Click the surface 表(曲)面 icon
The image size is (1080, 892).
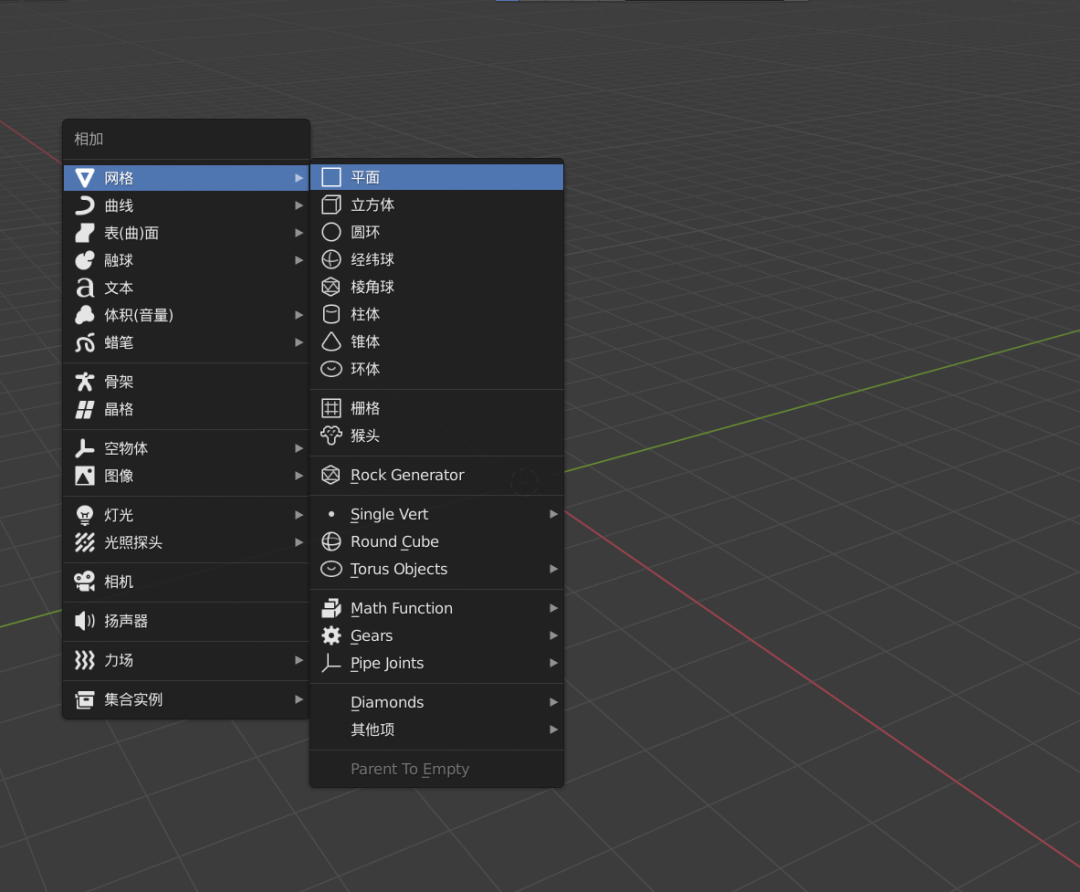tap(85, 233)
